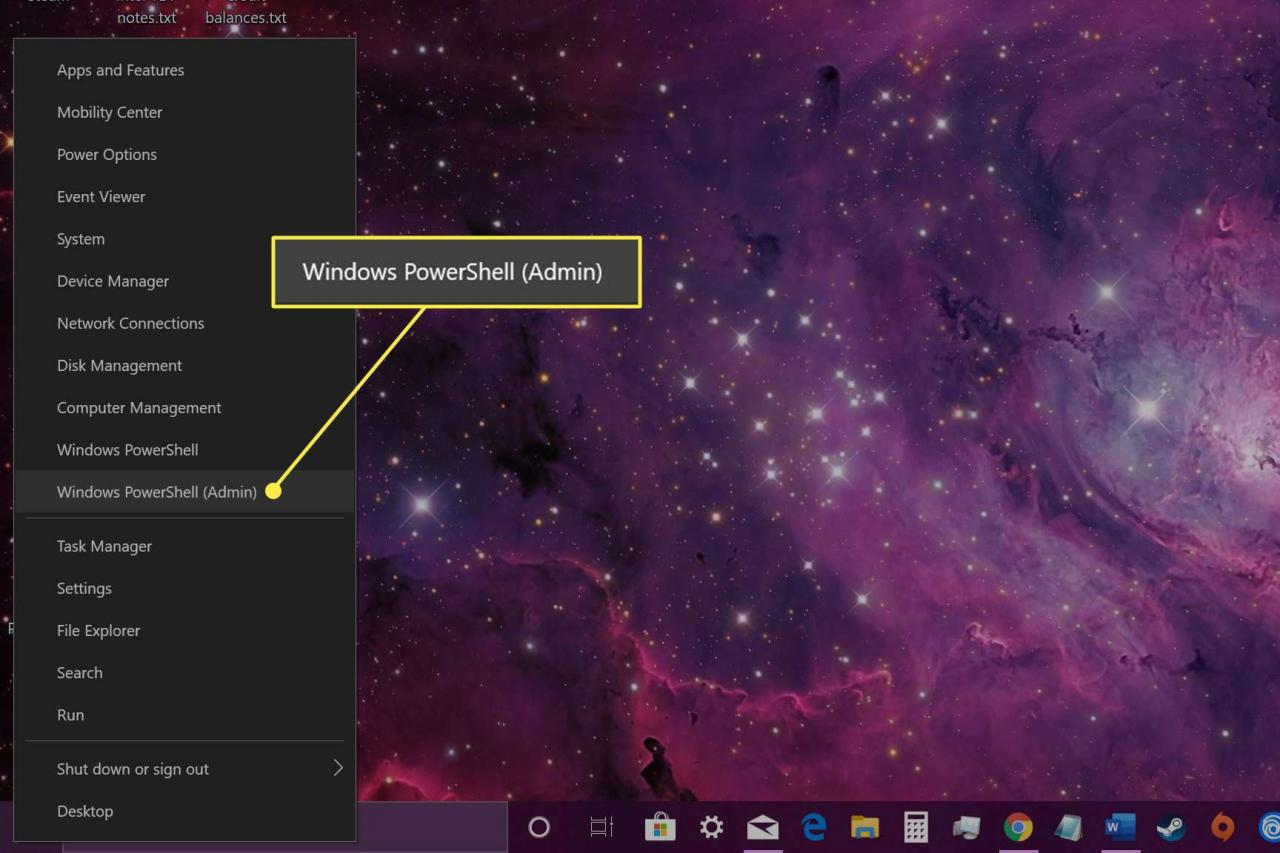Open the Notepad-style icon on taskbar
Screen dimensions: 1280x853
point(1068,827)
